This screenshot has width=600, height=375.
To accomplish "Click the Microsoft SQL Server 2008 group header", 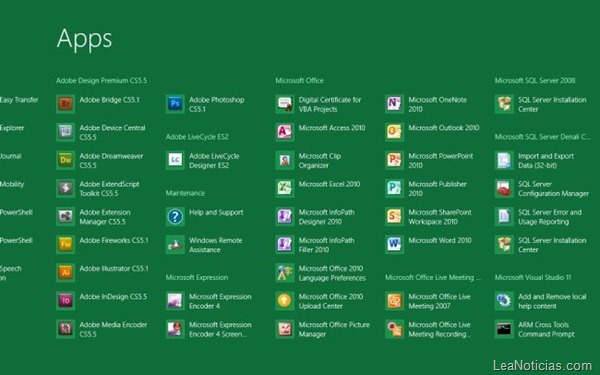I will tap(535, 81).
